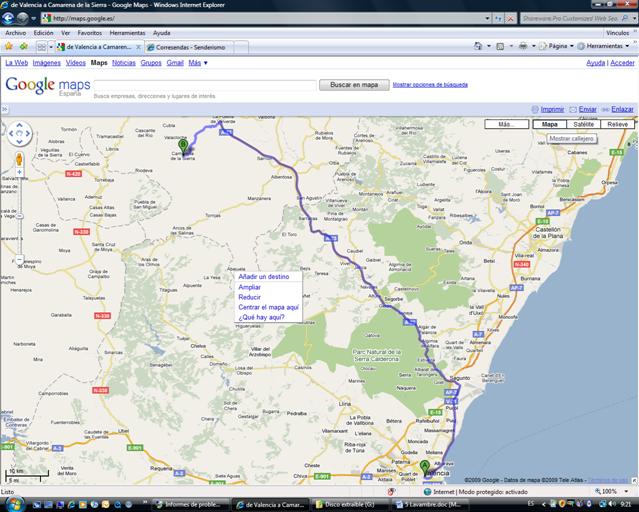Image resolution: width=639 pixels, height=512 pixels.
Task: Choose ¿Qué hay aquí? from context menu
Action: tap(261, 317)
